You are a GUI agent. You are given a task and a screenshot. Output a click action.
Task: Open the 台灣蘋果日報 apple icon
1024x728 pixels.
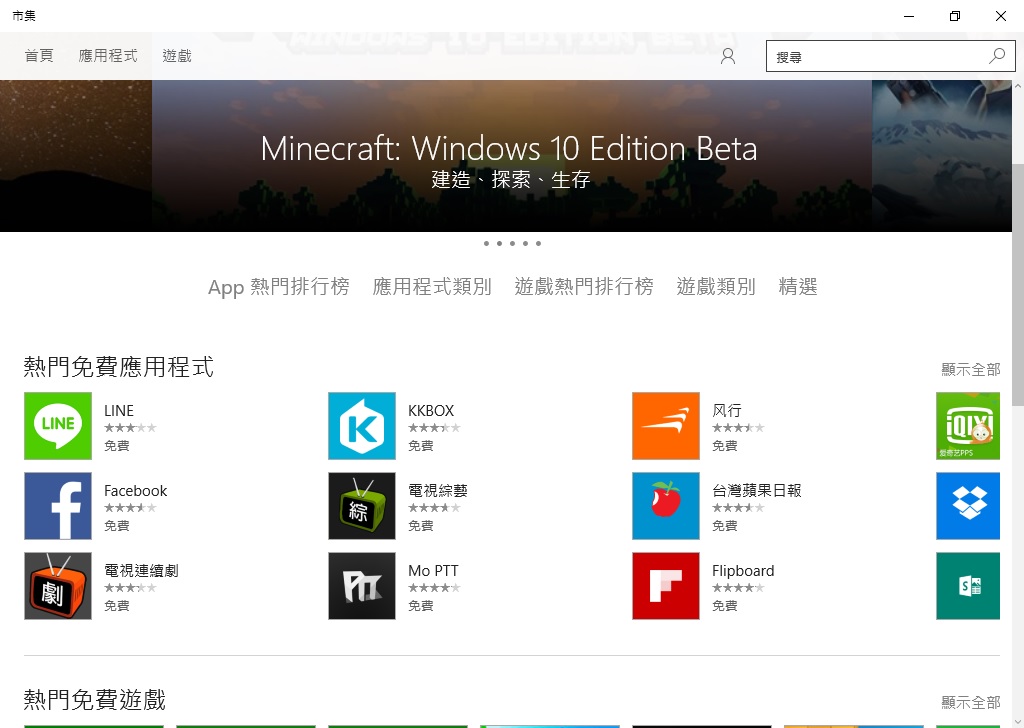(665, 506)
